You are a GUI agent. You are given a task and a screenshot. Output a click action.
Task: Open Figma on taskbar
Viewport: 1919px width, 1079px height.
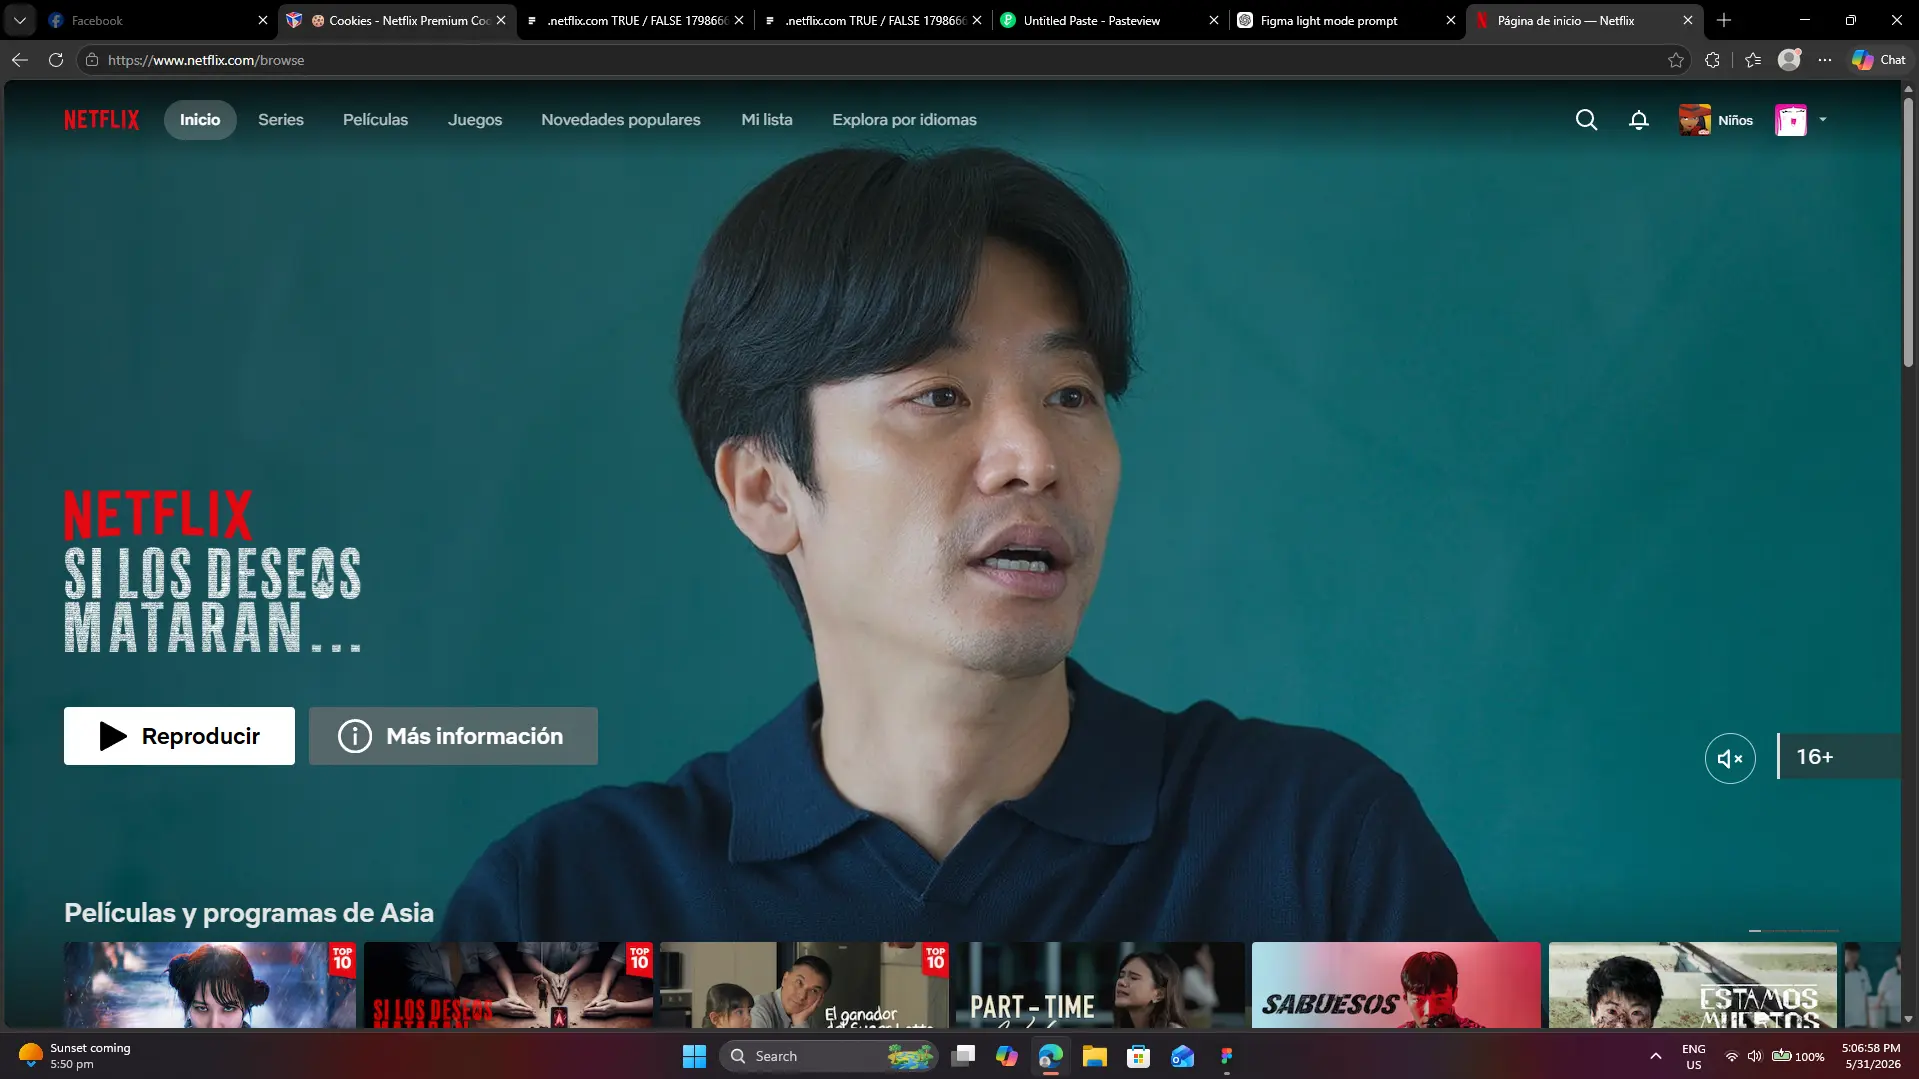[1227, 1056]
